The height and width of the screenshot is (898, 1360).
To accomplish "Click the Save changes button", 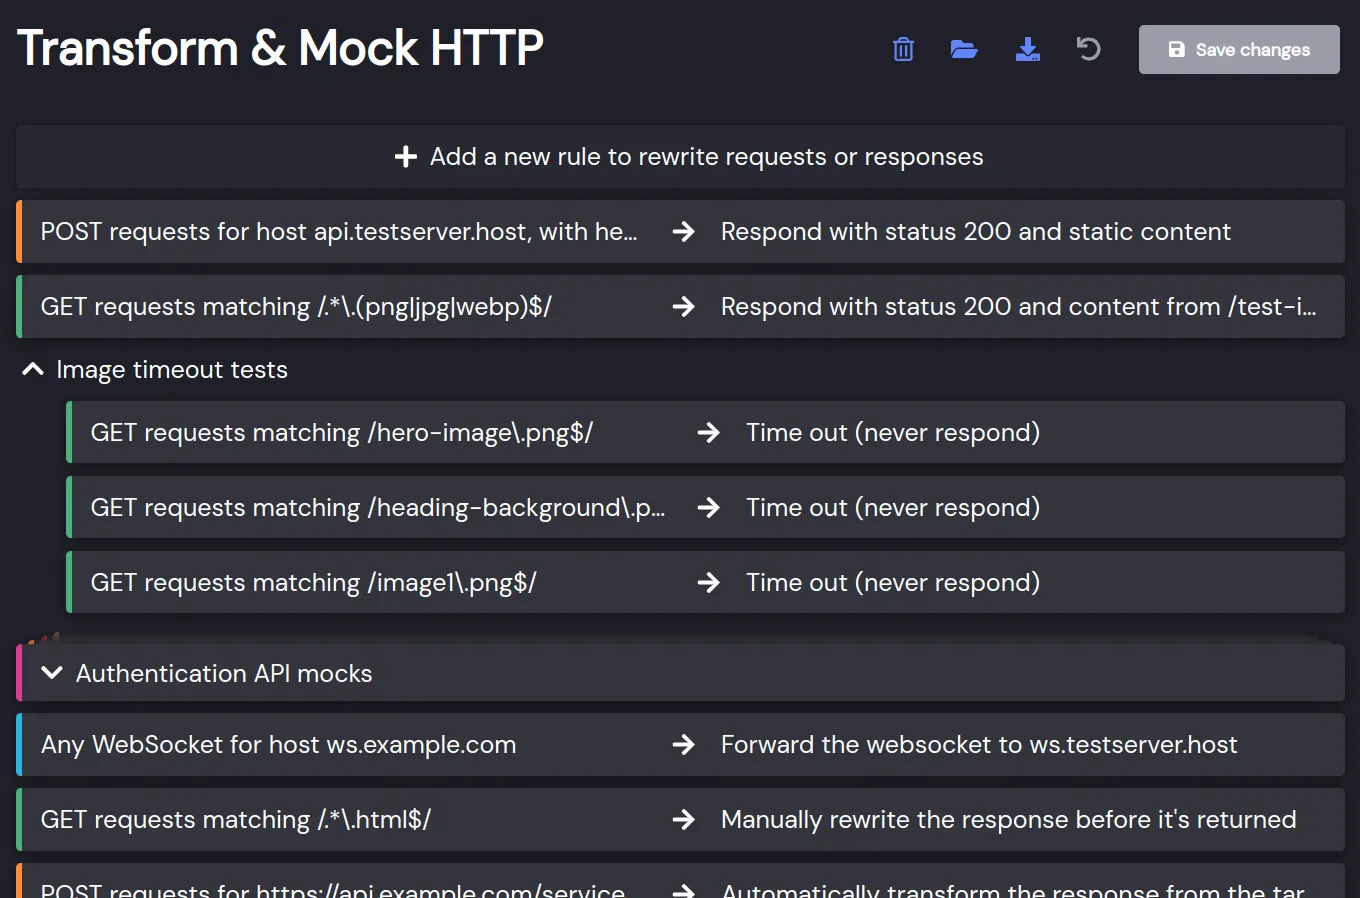I will (x=1239, y=50).
